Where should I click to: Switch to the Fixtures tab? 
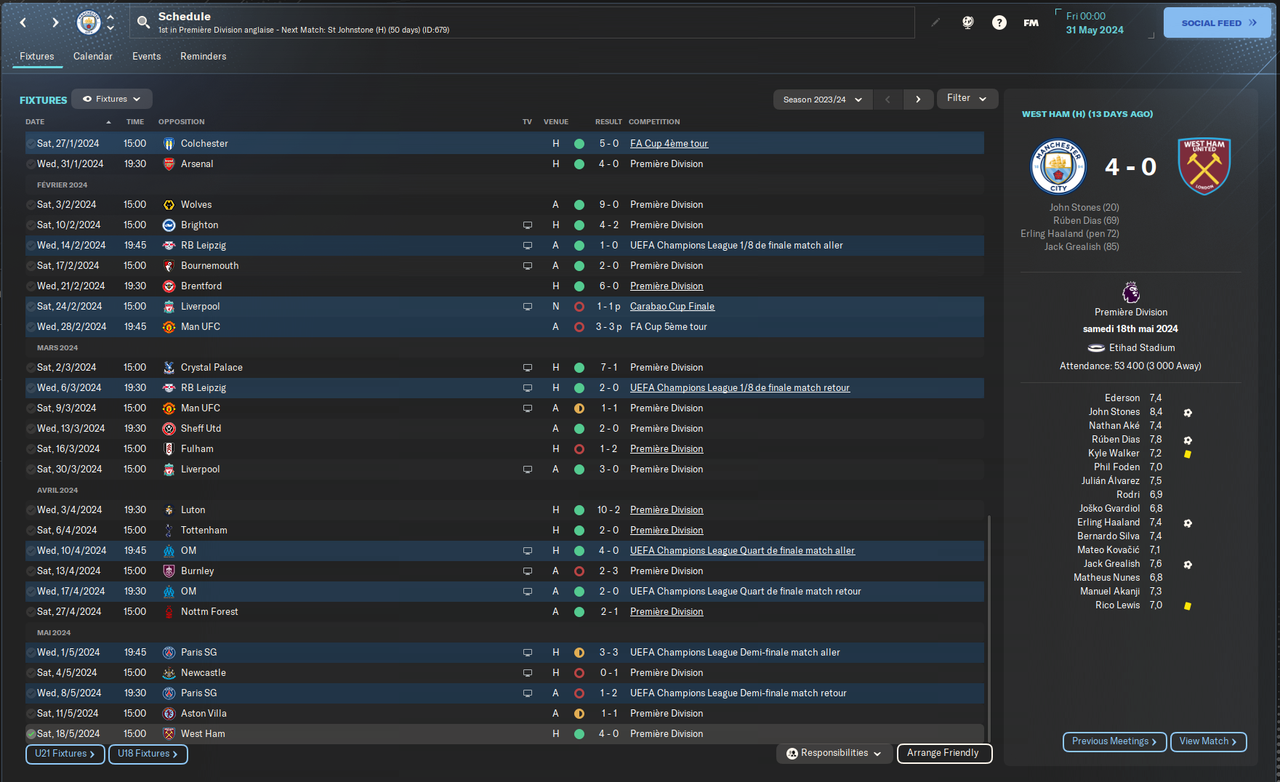point(37,56)
